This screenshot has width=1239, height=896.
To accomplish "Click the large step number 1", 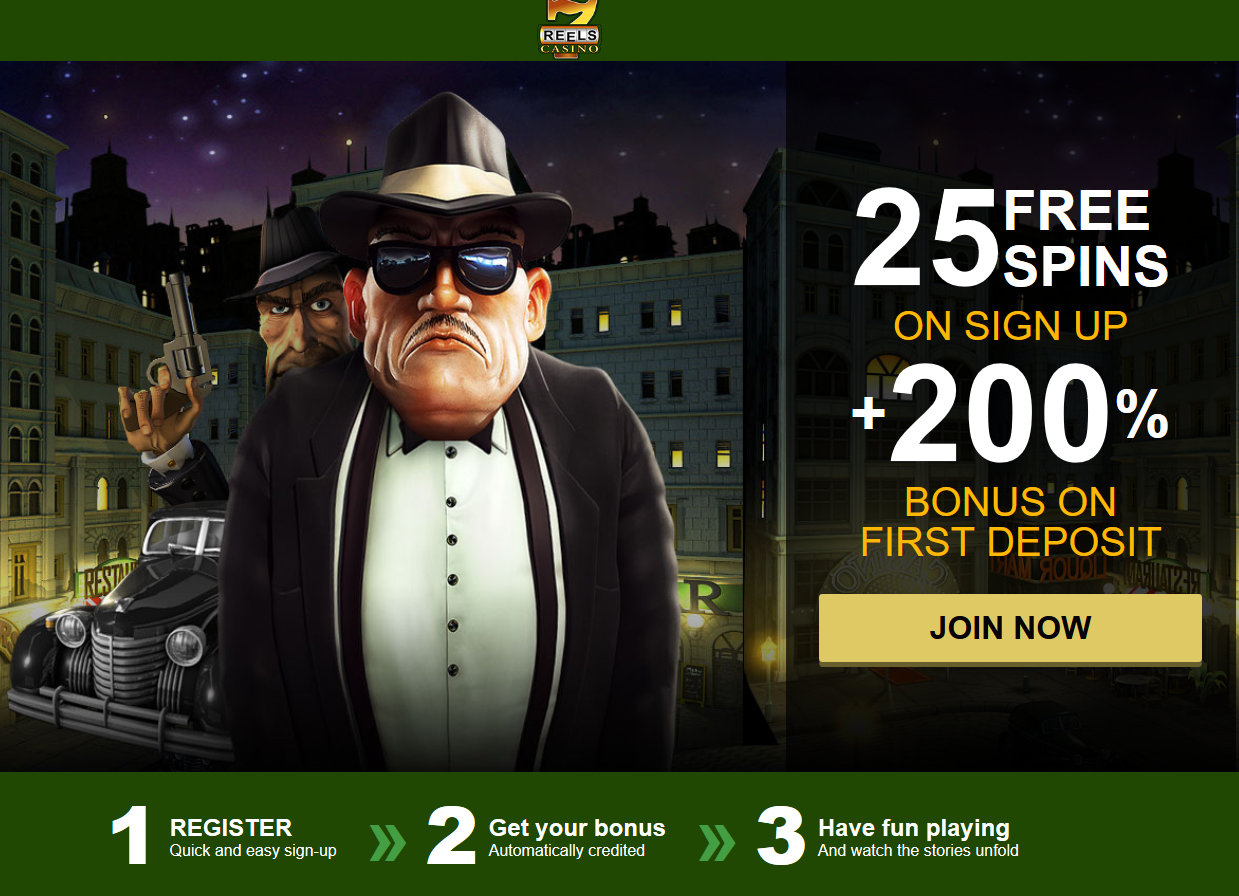I will click(131, 836).
